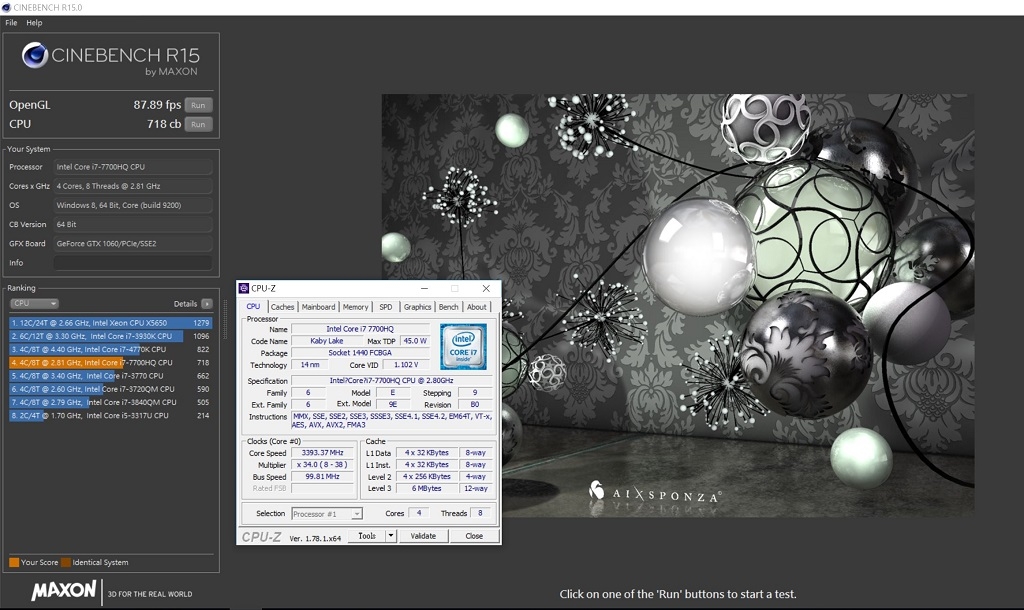1024x610 pixels.
Task: Click the orange Your Score legend swatch
Action: click(14, 562)
